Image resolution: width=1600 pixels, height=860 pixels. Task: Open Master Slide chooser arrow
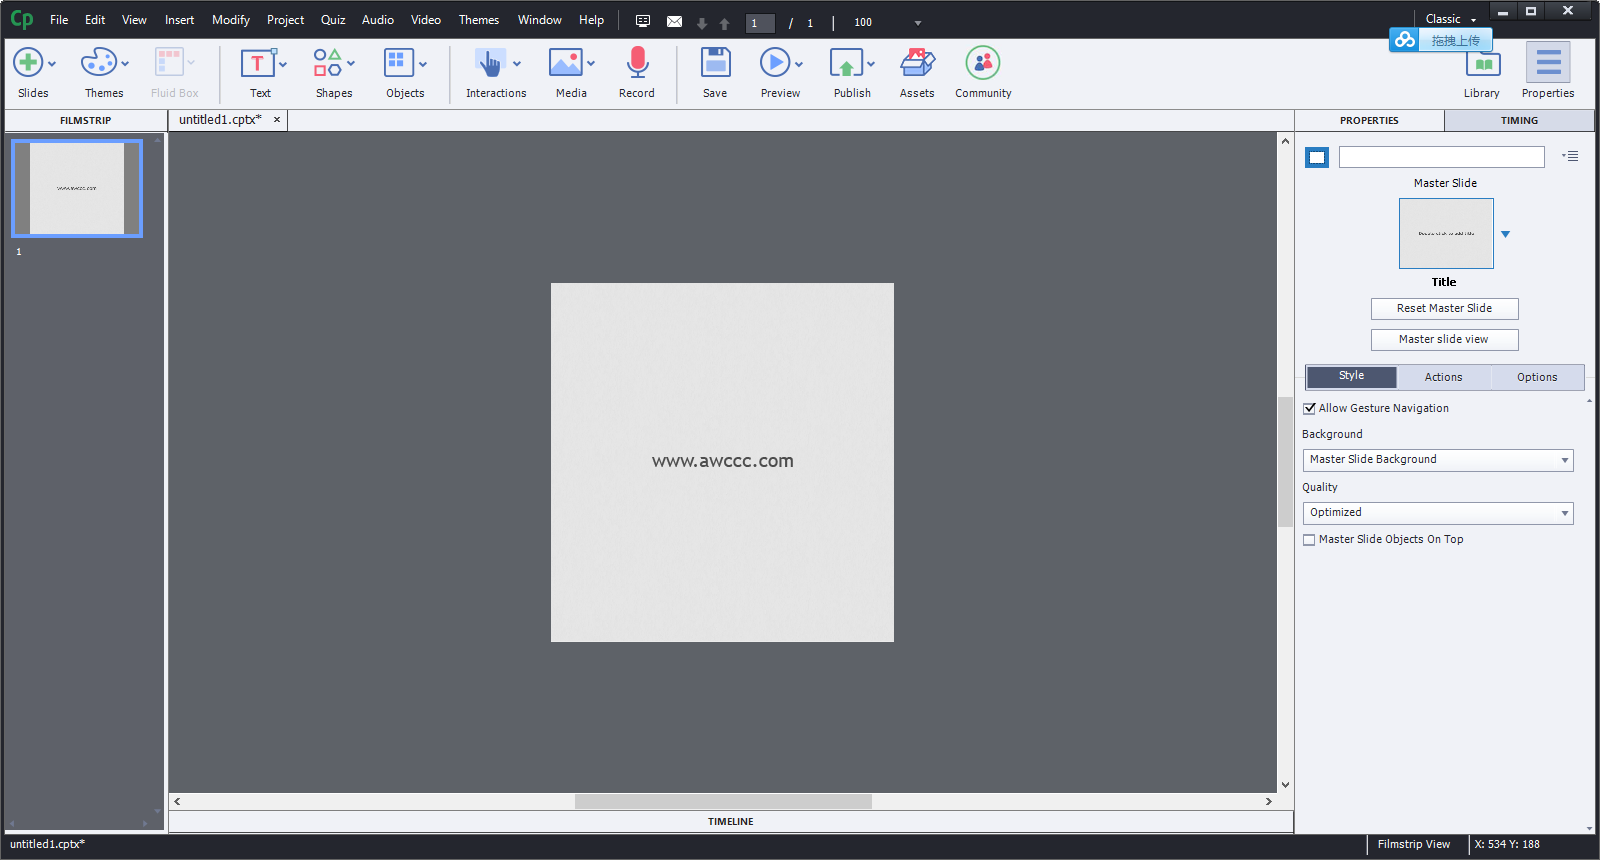pos(1505,234)
